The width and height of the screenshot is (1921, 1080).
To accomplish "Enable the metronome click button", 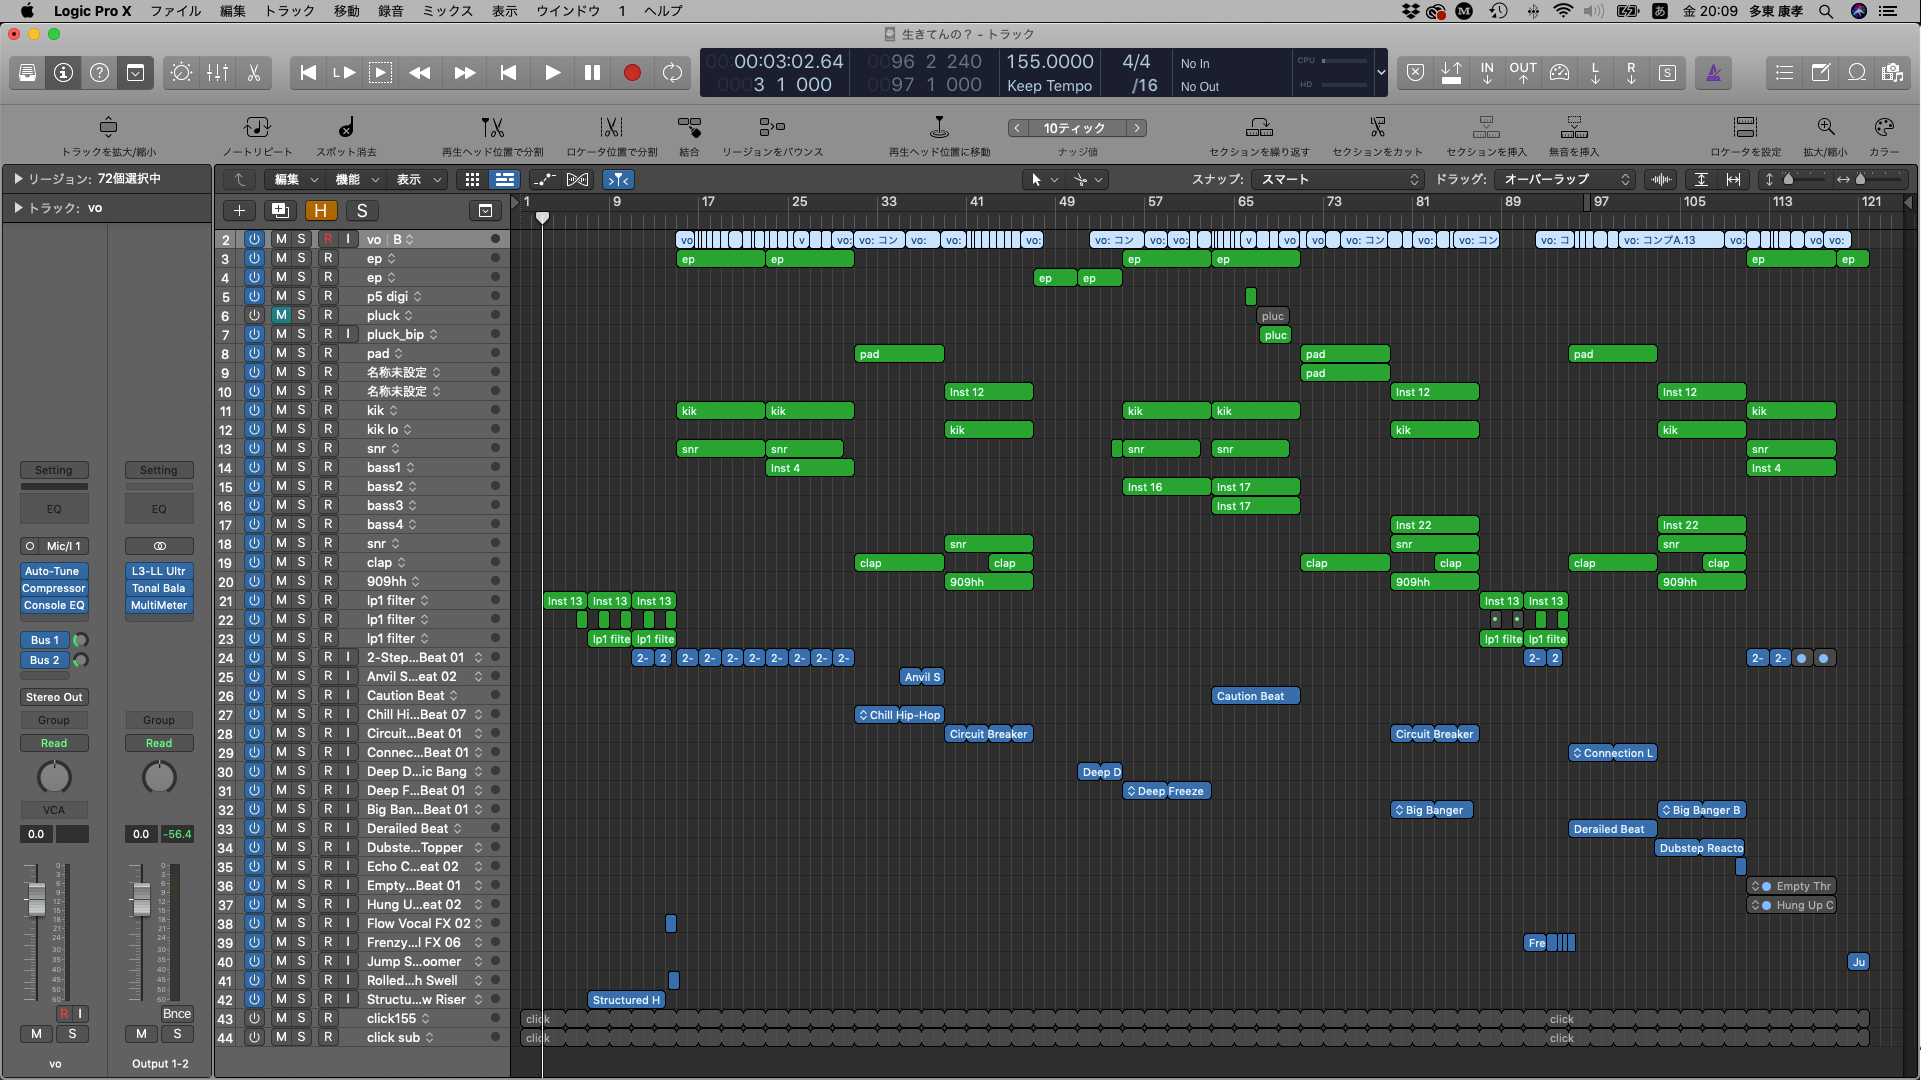I will tap(1713, 73).
